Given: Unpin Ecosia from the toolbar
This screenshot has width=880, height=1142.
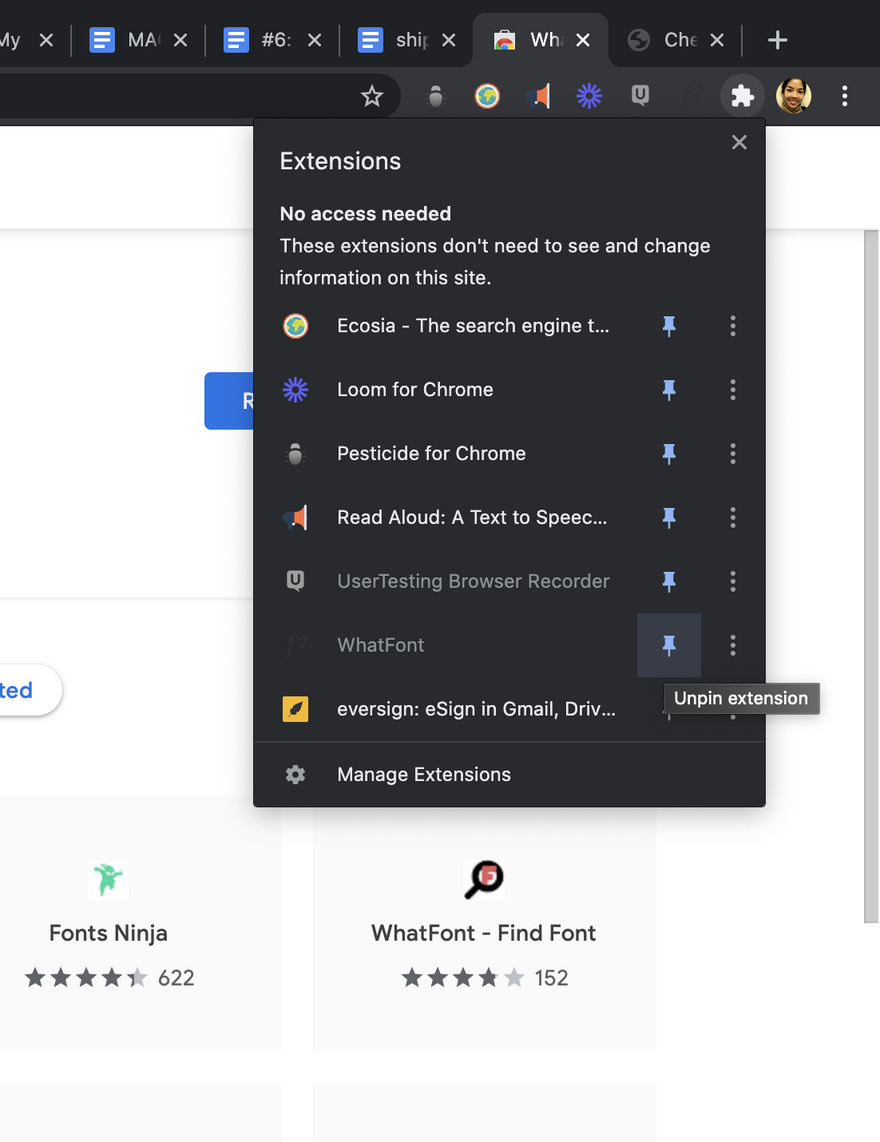Looking at the screenshot, I should [669, 326].
